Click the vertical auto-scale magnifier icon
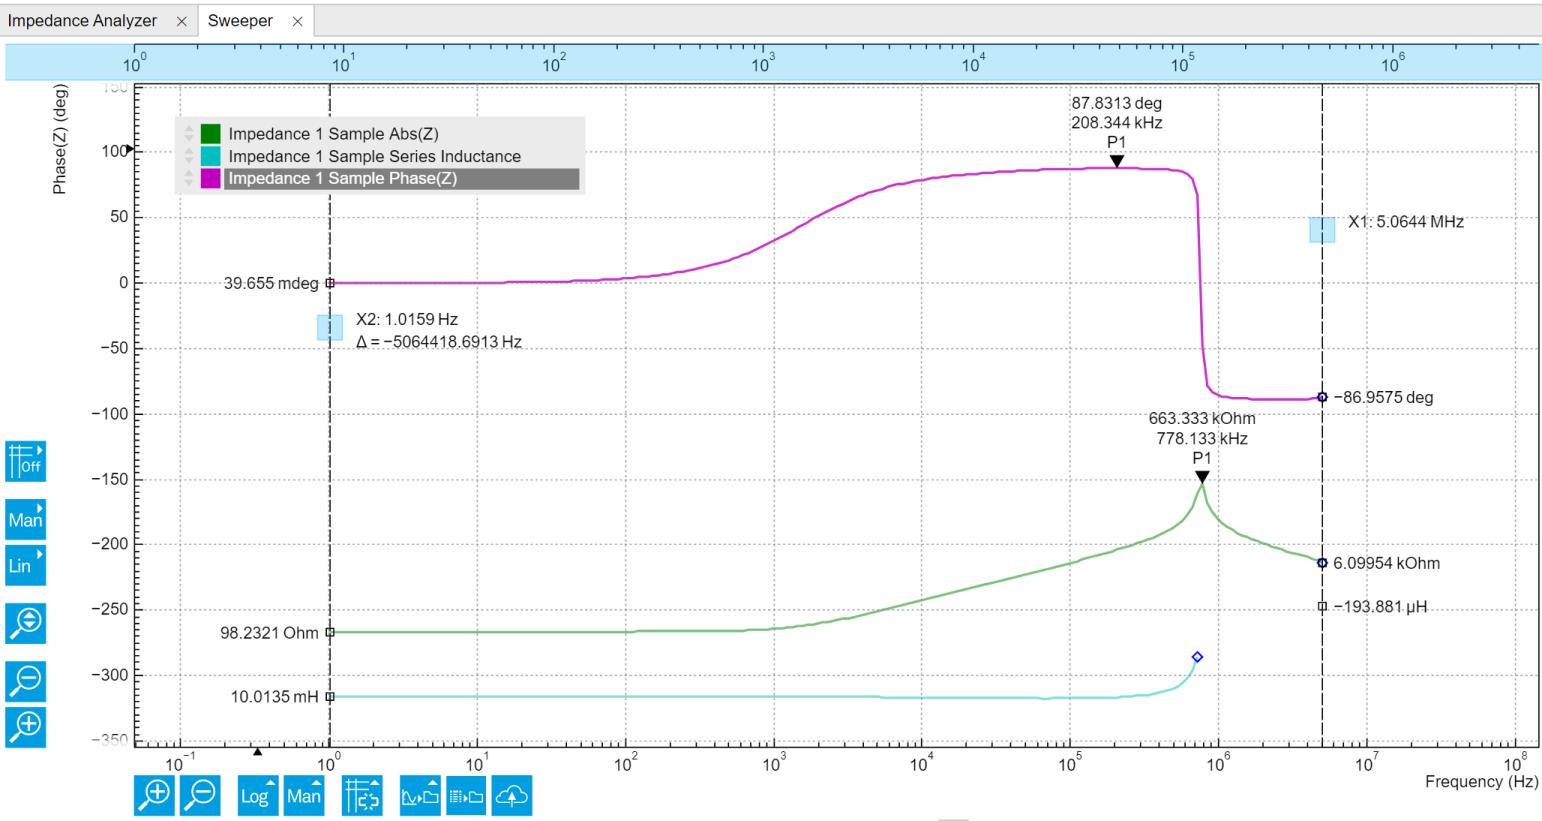 [x=26, y=621]
